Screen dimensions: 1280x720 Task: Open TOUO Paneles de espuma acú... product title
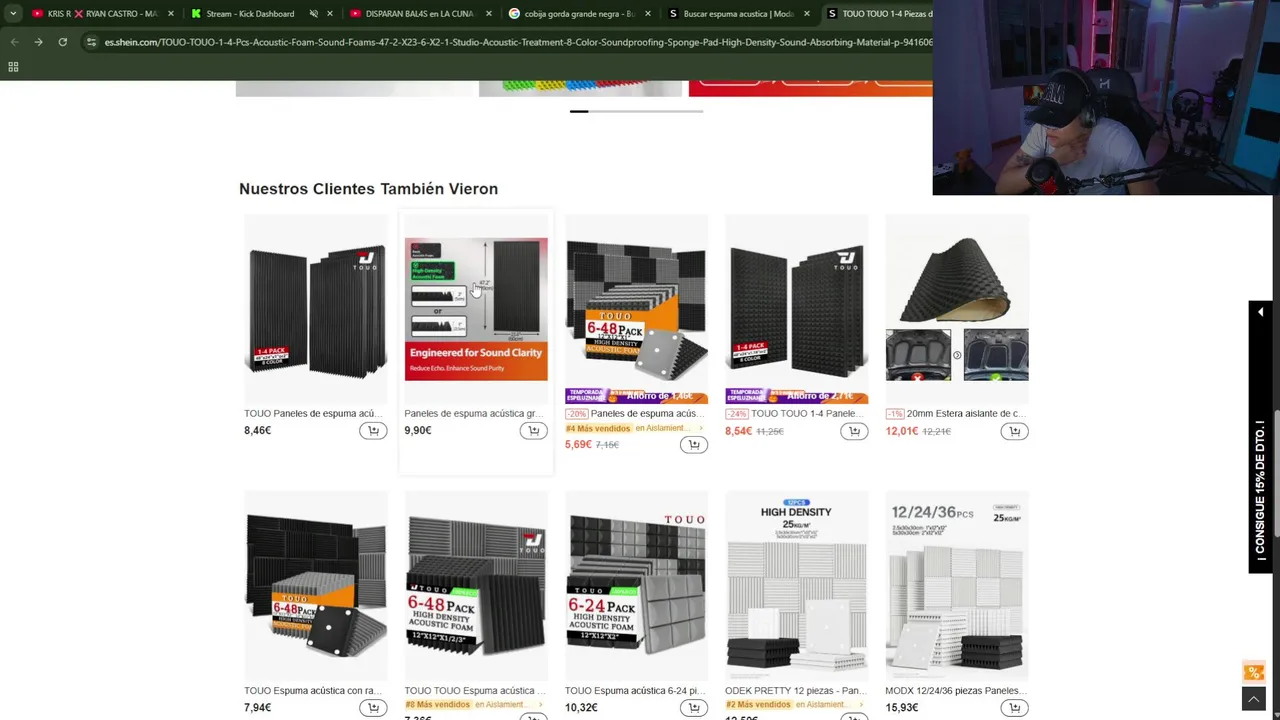[x=313, y=413]
